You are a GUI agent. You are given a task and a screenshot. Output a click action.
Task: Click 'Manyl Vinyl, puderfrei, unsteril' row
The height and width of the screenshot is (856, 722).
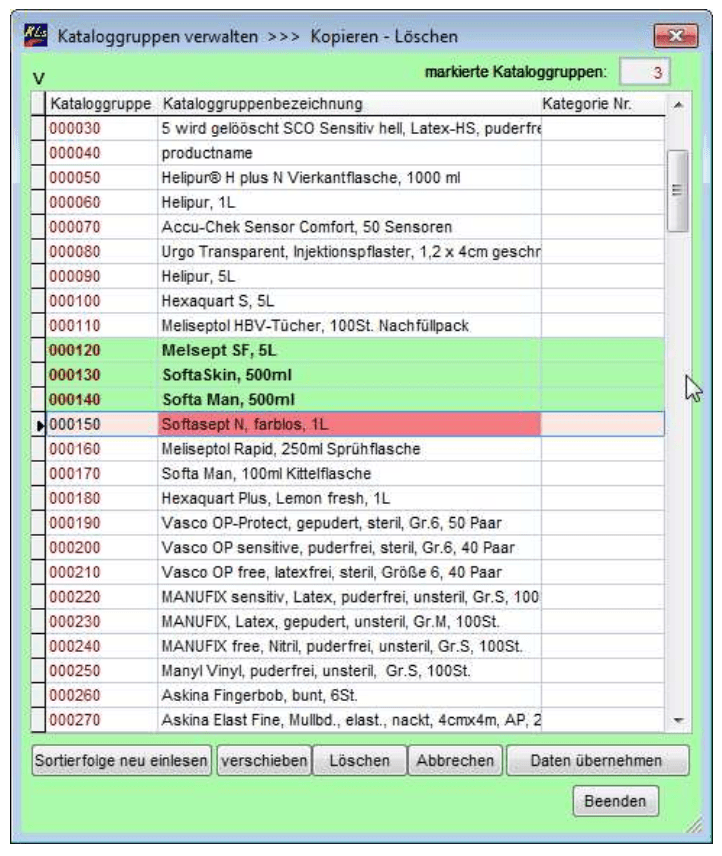coord(349,671)
